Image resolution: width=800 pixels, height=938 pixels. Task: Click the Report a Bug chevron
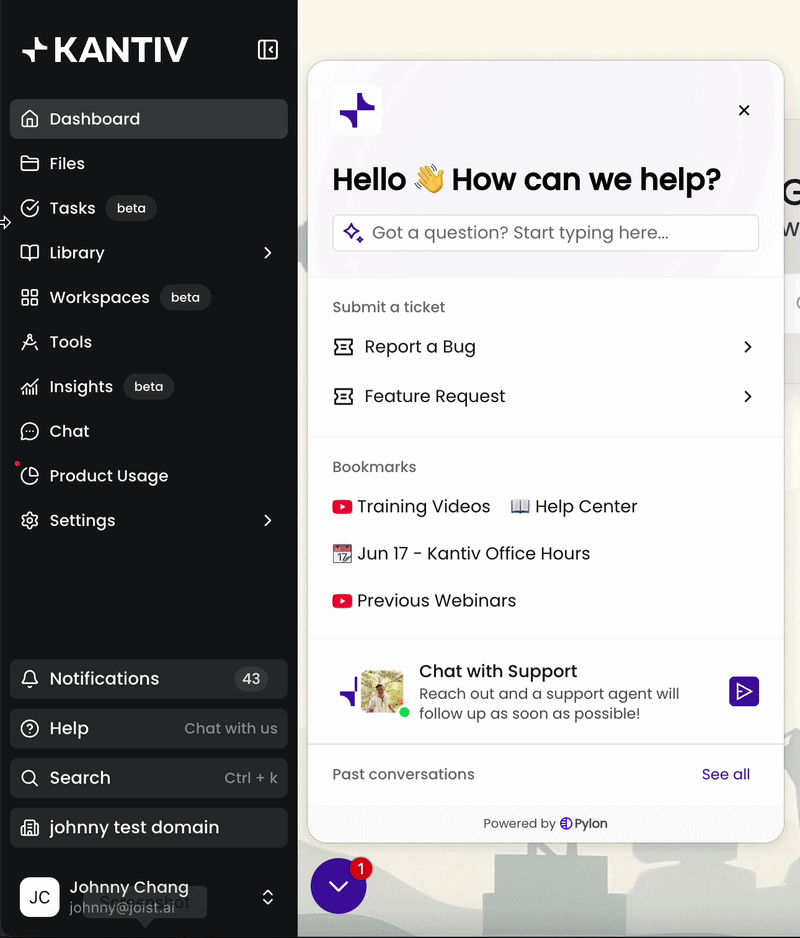click(x=747, y=347)
